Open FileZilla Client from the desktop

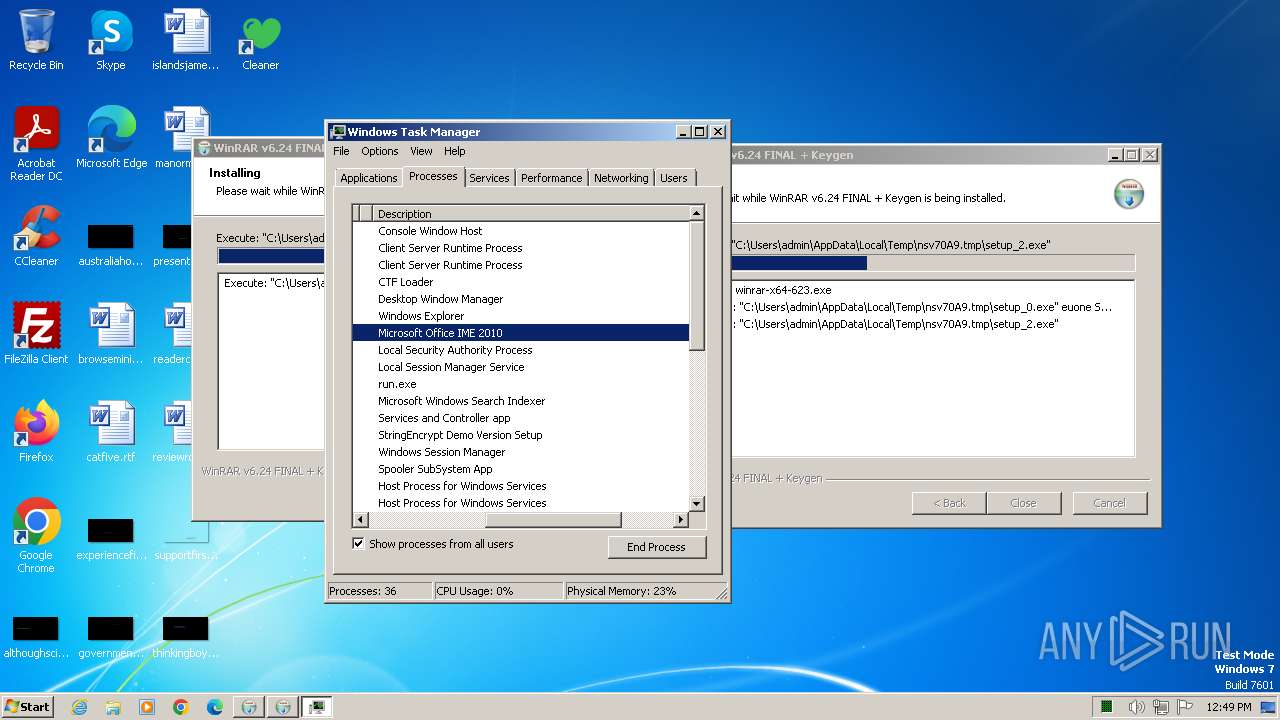[x=36, y=334]
